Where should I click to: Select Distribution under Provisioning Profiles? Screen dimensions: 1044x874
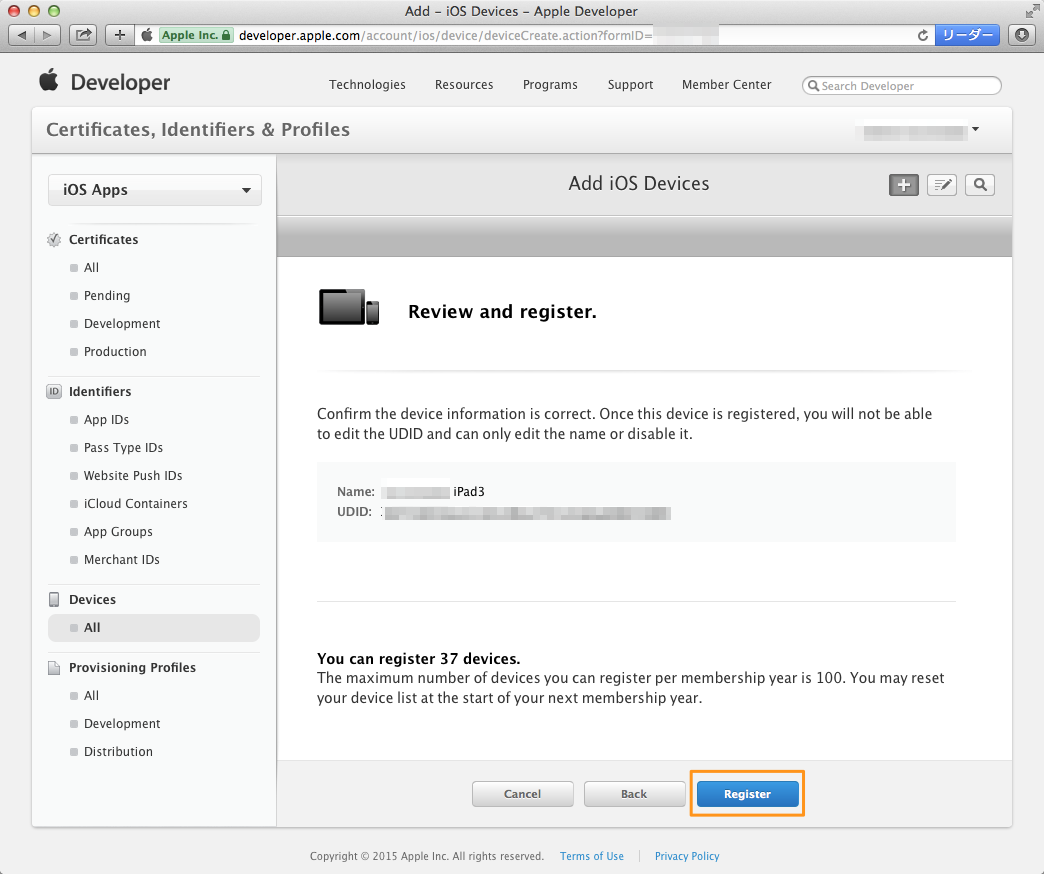[x=118, y=751]
